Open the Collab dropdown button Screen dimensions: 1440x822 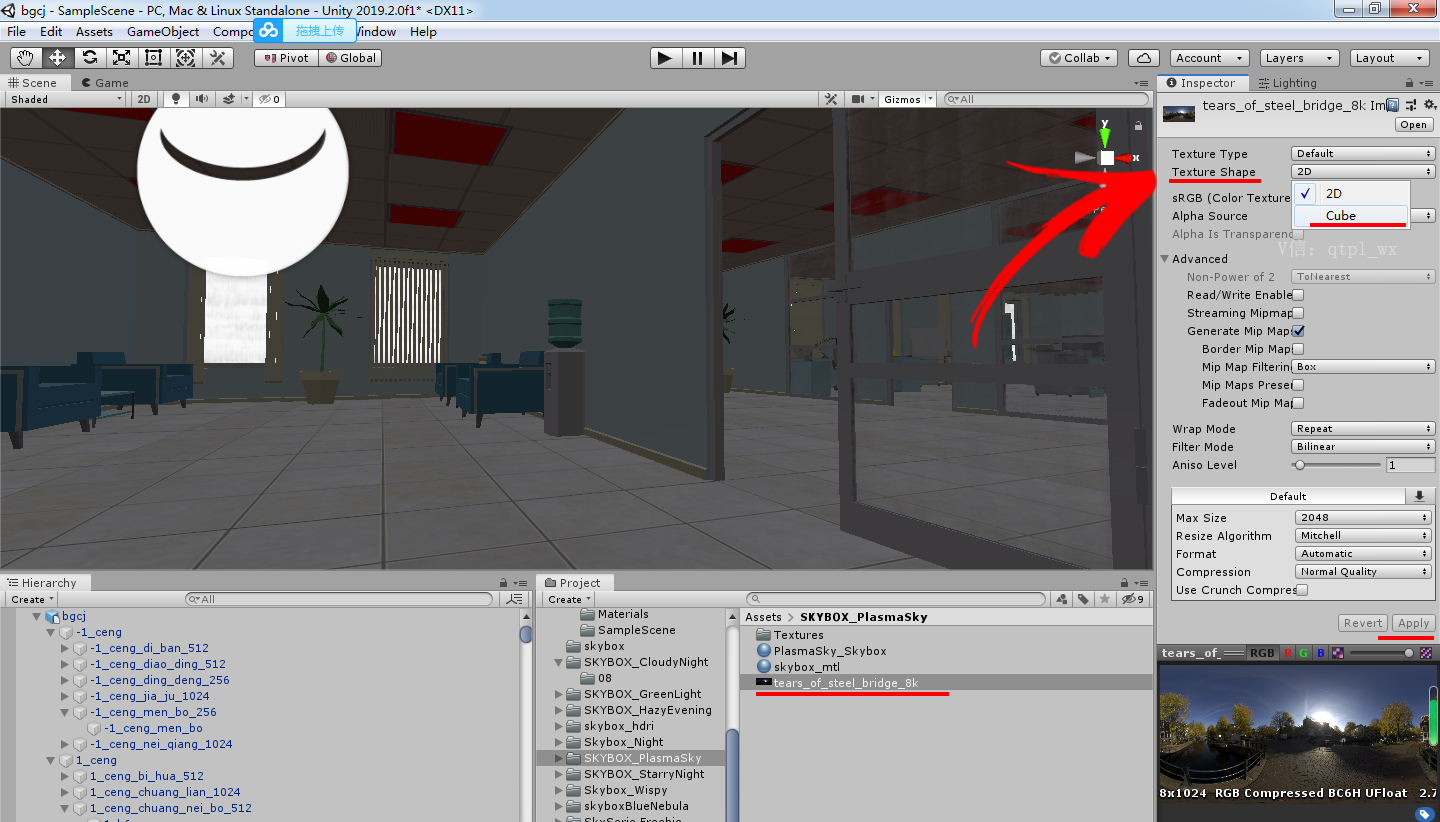pos(1080,58)
